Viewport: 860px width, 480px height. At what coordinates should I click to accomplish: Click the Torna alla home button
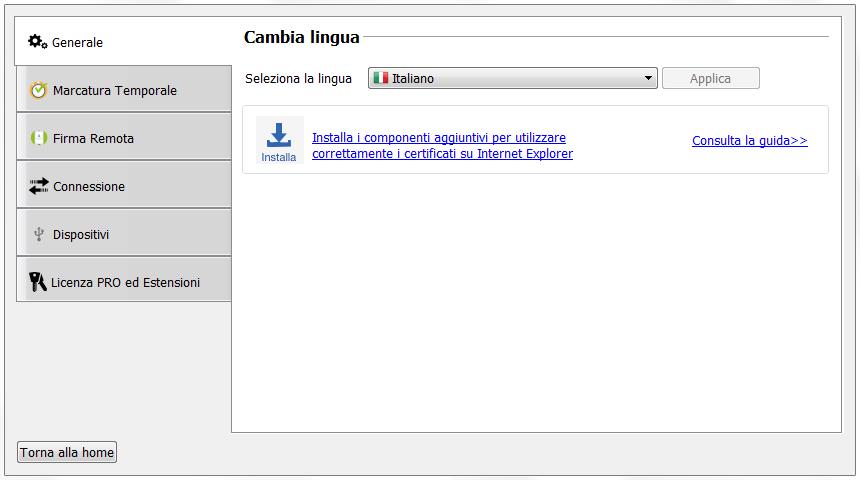67,453
